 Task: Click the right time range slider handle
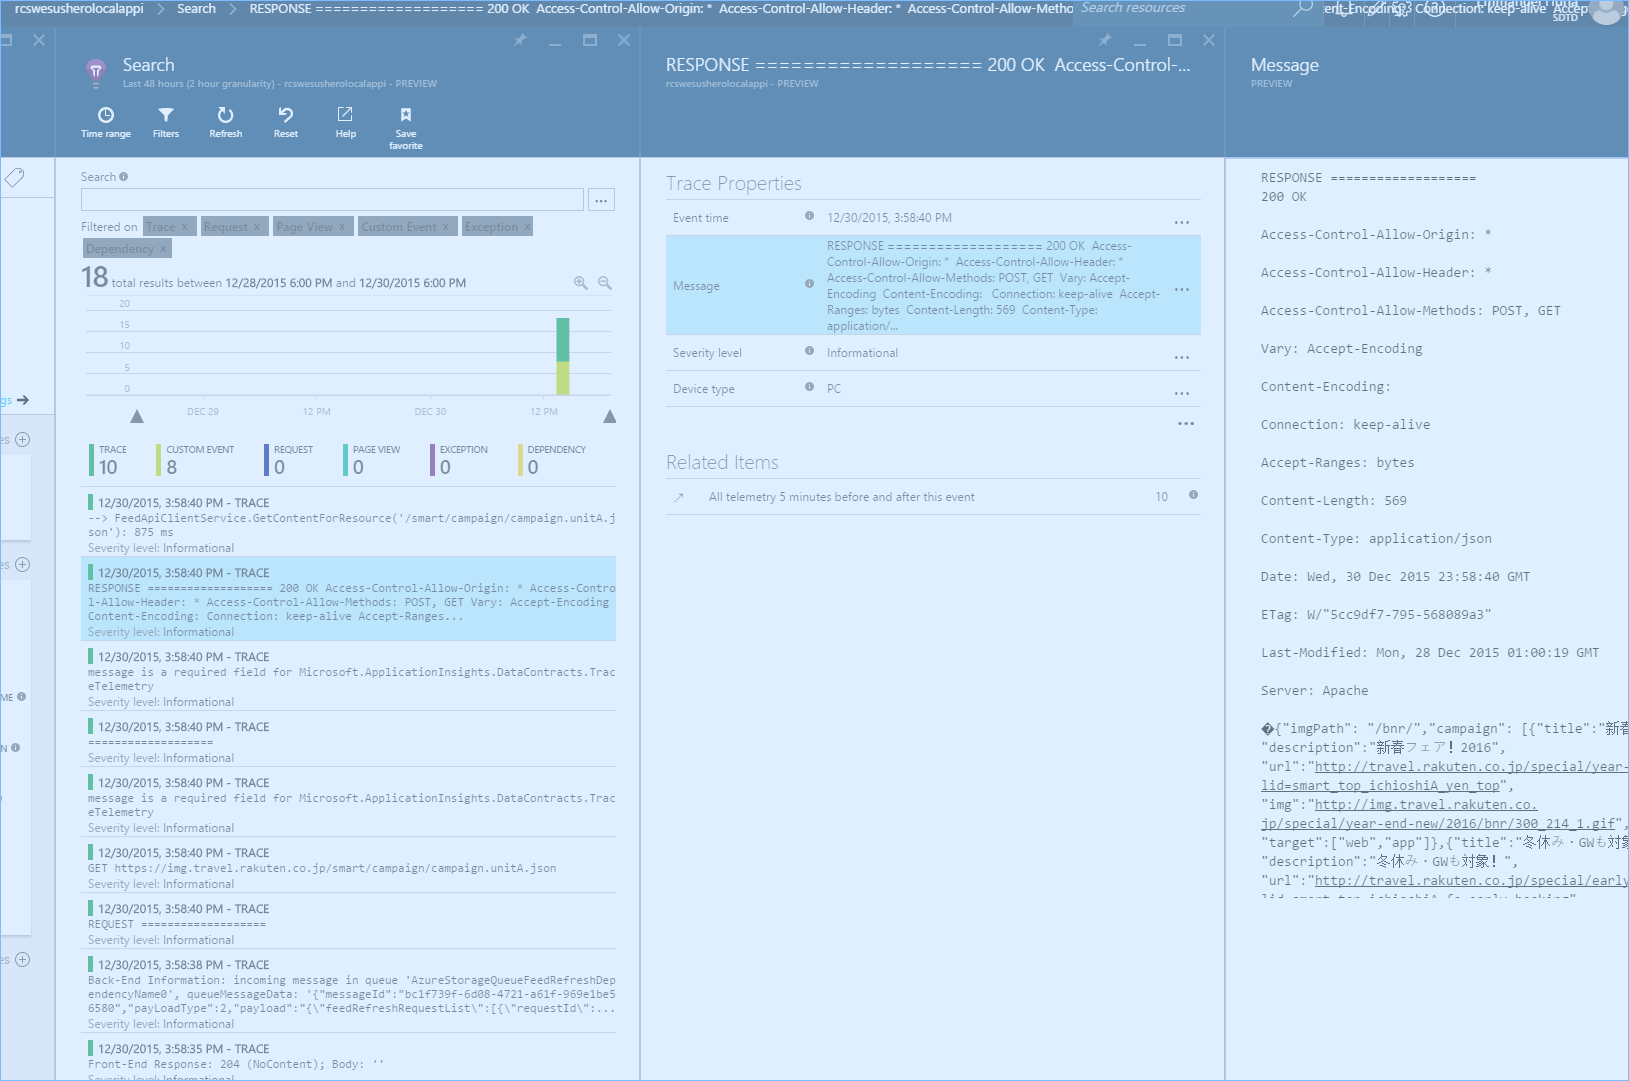[610, 416]
